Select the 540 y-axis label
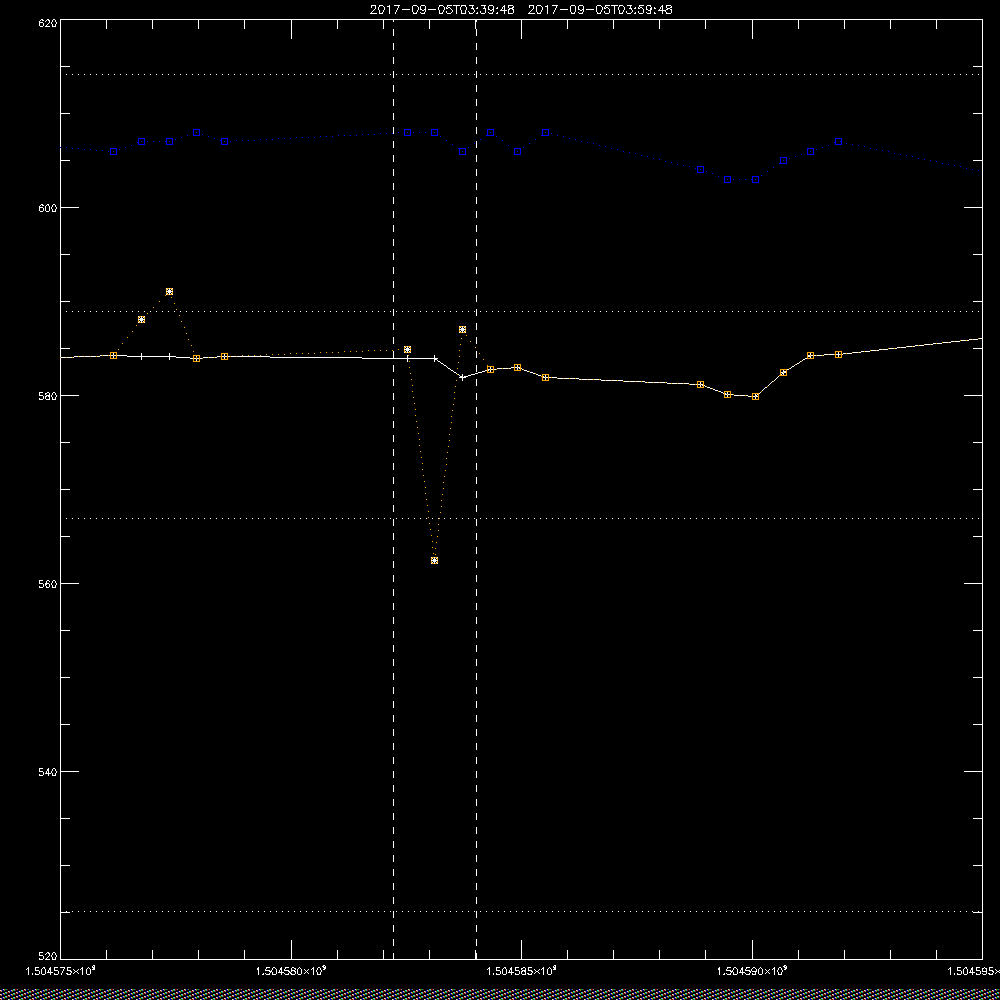1000x1000 pixels. (47, 772)
